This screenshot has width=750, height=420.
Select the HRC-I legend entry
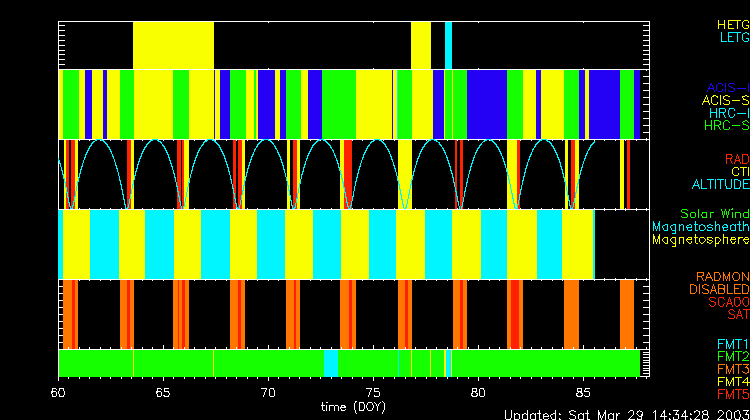click(x=728, y=113)
